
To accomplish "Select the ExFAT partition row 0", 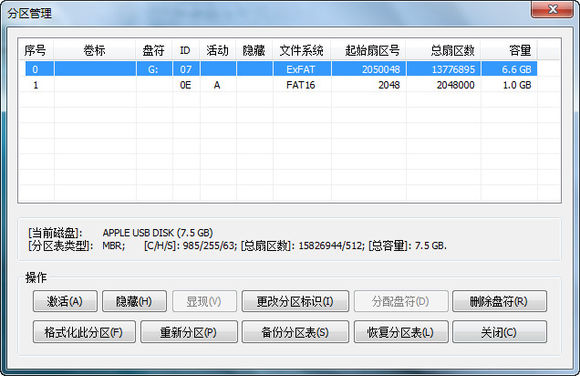I will [281, 69].
